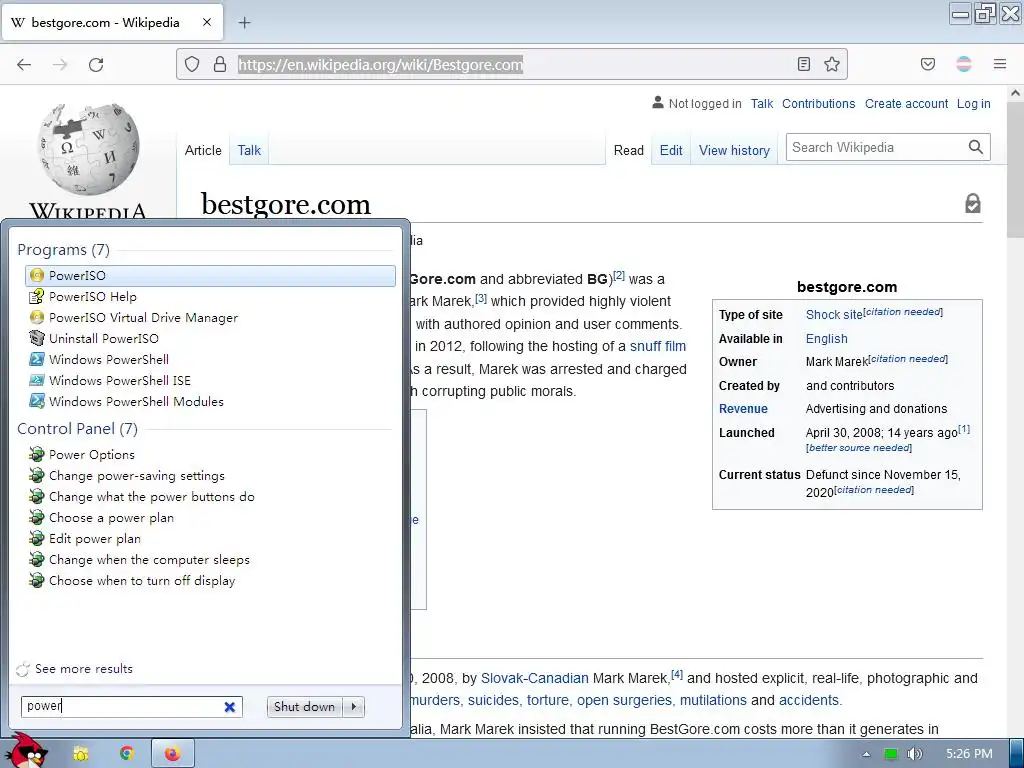Image resolution: width=1024 pixels, height=768 pixels.
Task: Open Change power-saving settings
Action: 210,475
